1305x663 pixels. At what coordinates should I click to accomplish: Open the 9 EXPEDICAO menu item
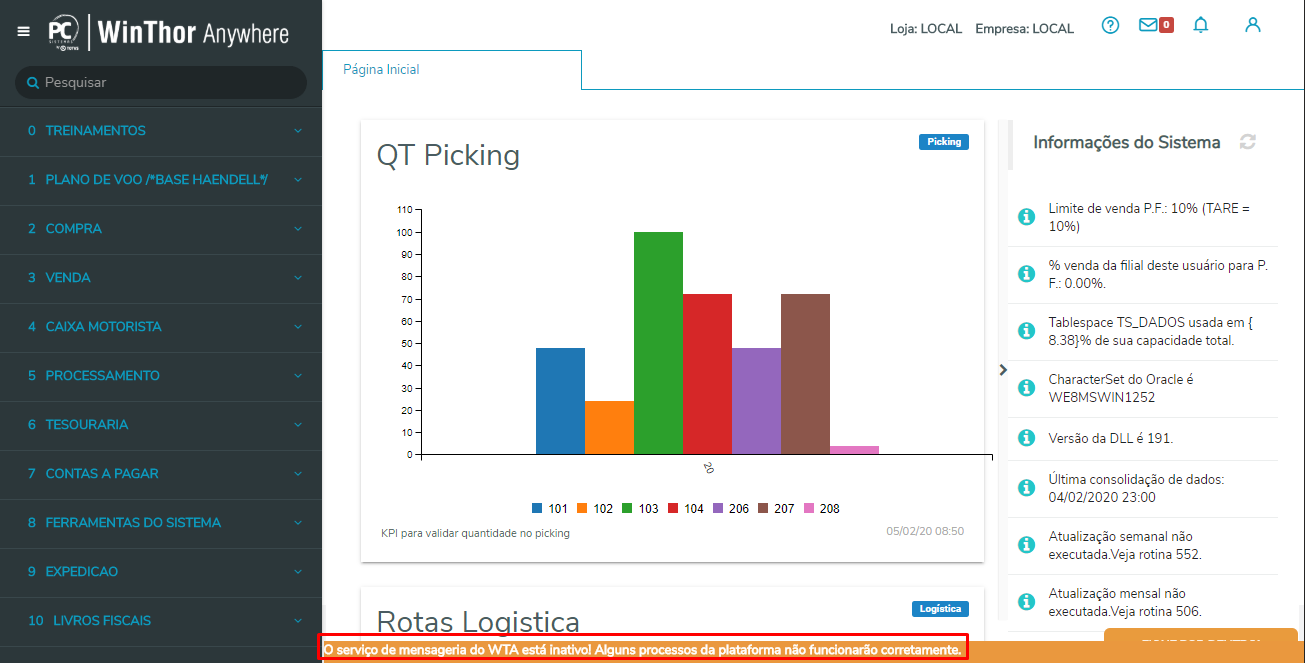click(161, 572)
